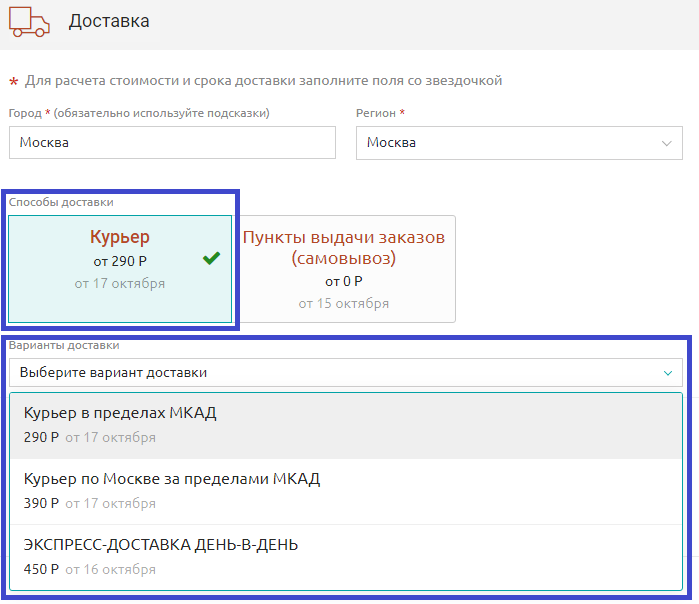699x604 pixels.
Task: Click 'от 0 Р' price on pickup card
Action: point(344,281)
